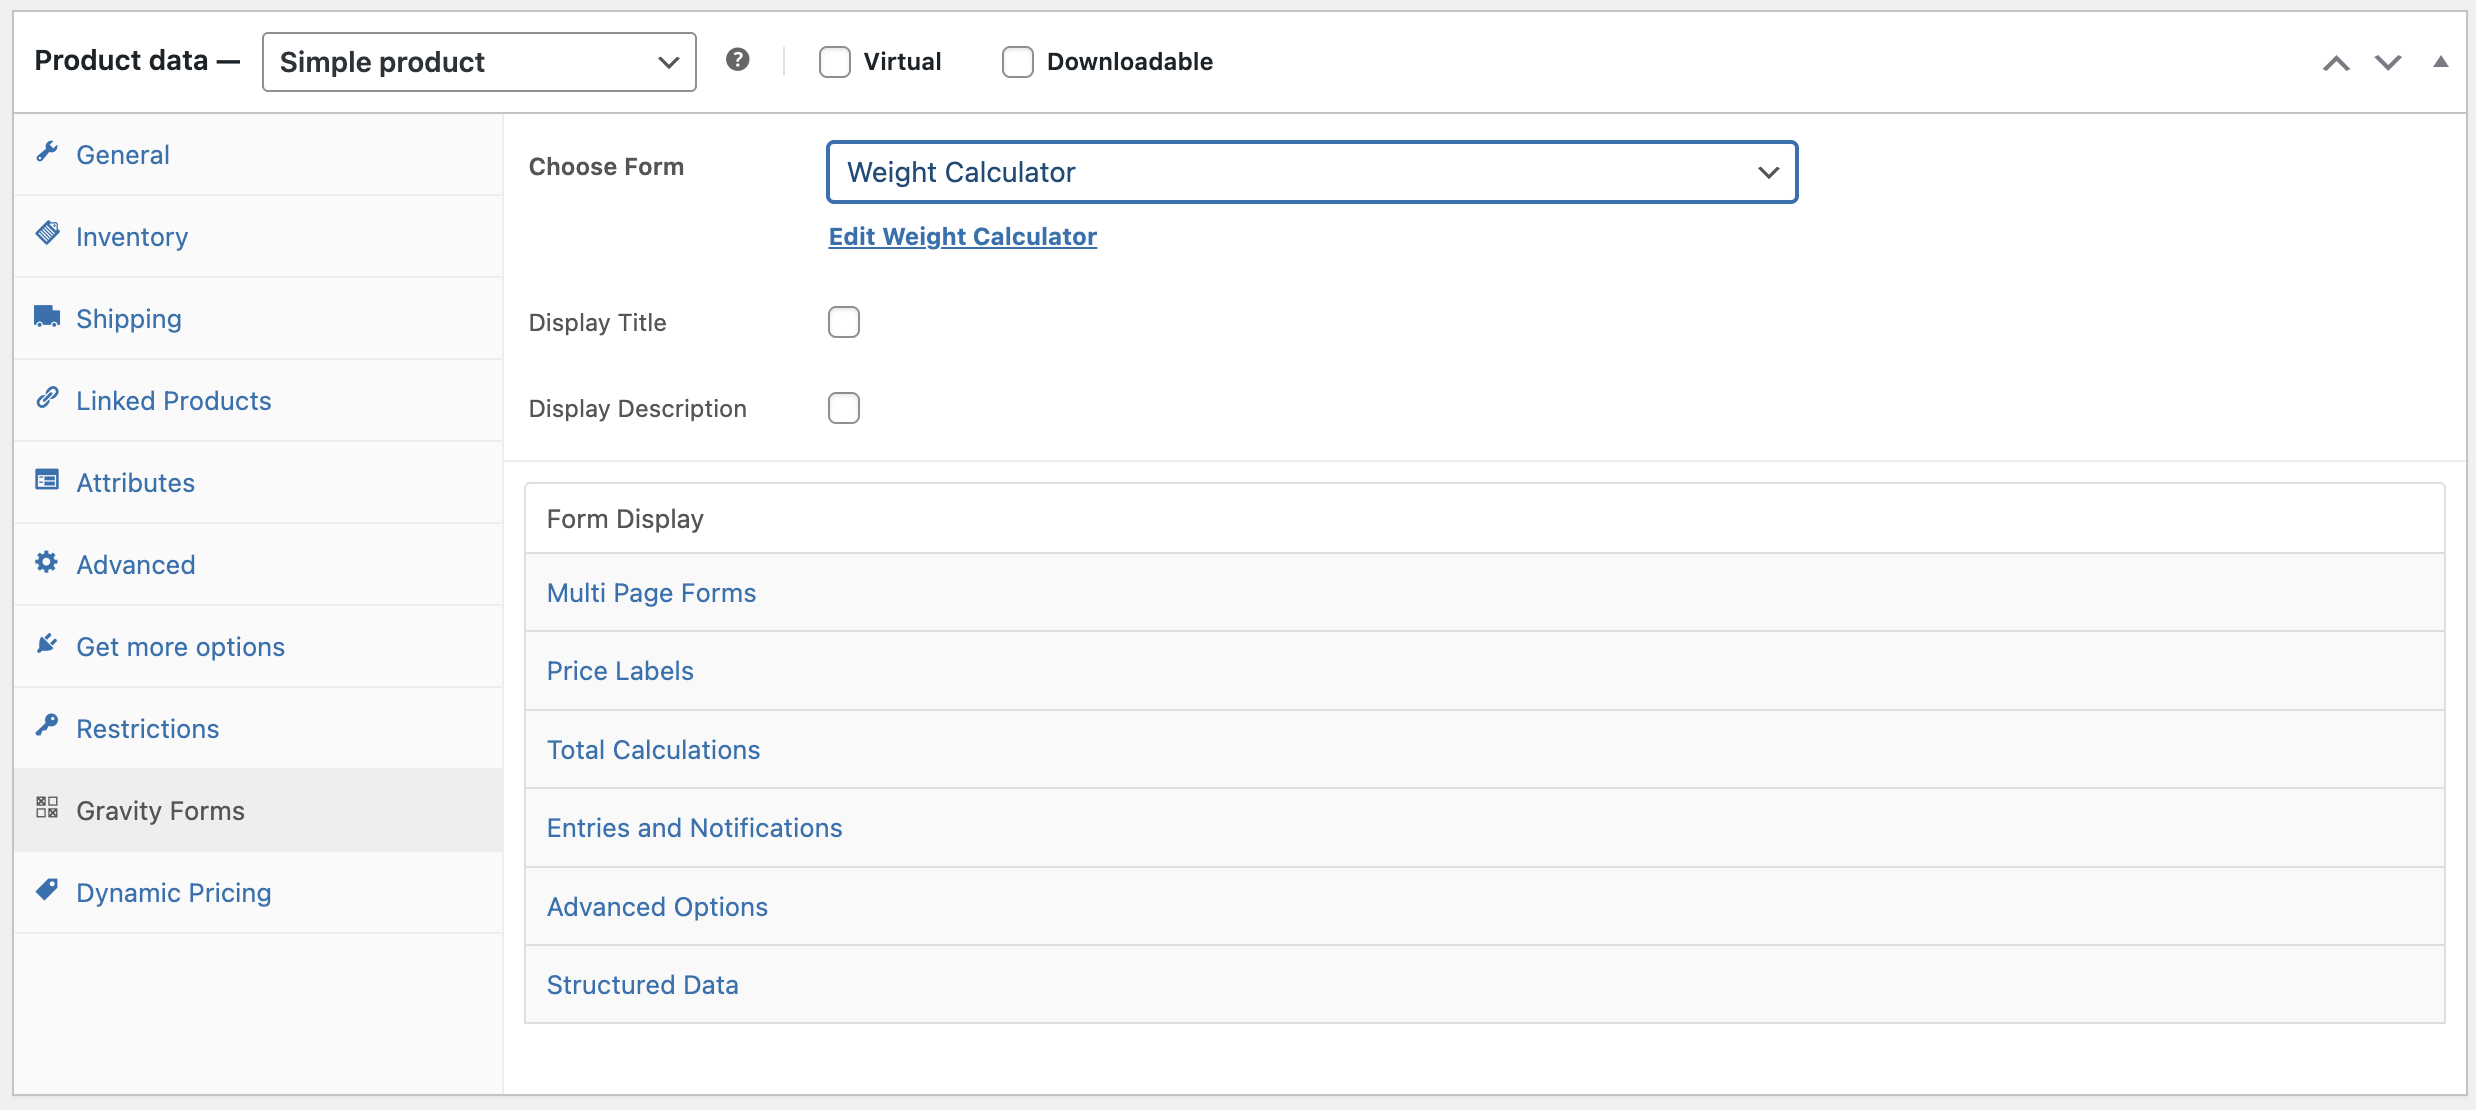Expand the Price Labels section

point(619,670)
